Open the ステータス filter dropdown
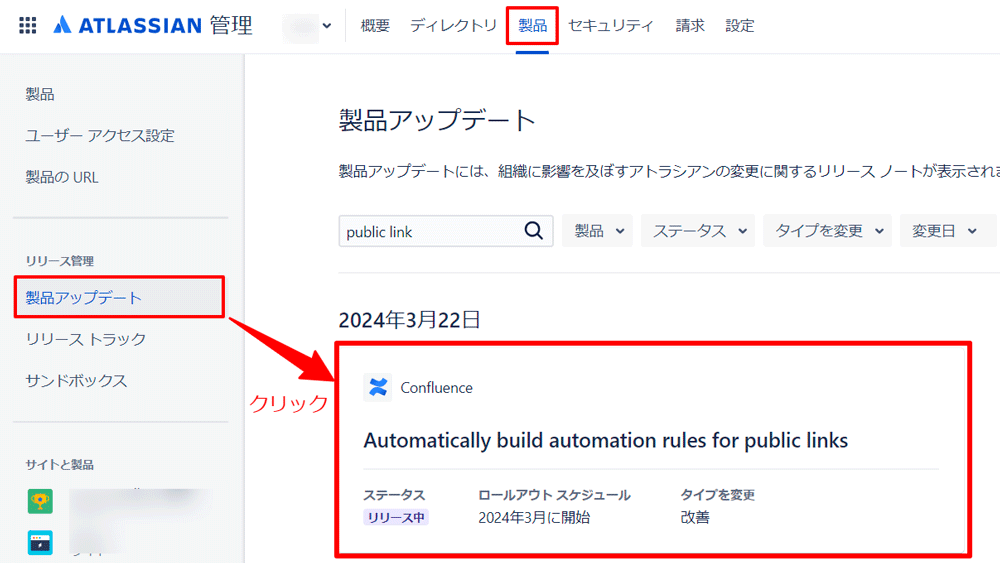 click(701, 231)
